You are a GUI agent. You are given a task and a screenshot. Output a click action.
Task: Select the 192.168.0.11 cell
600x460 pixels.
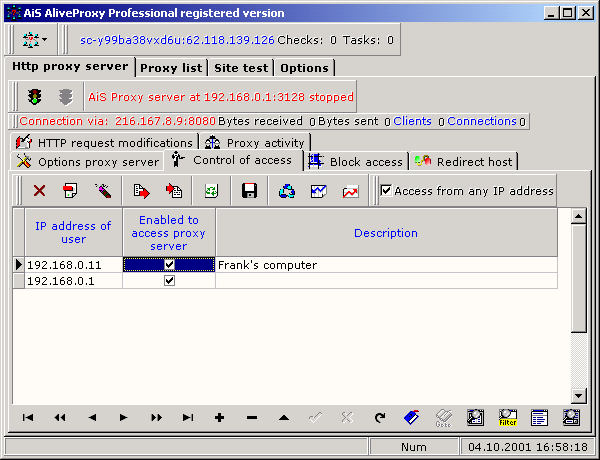(73, 264)
